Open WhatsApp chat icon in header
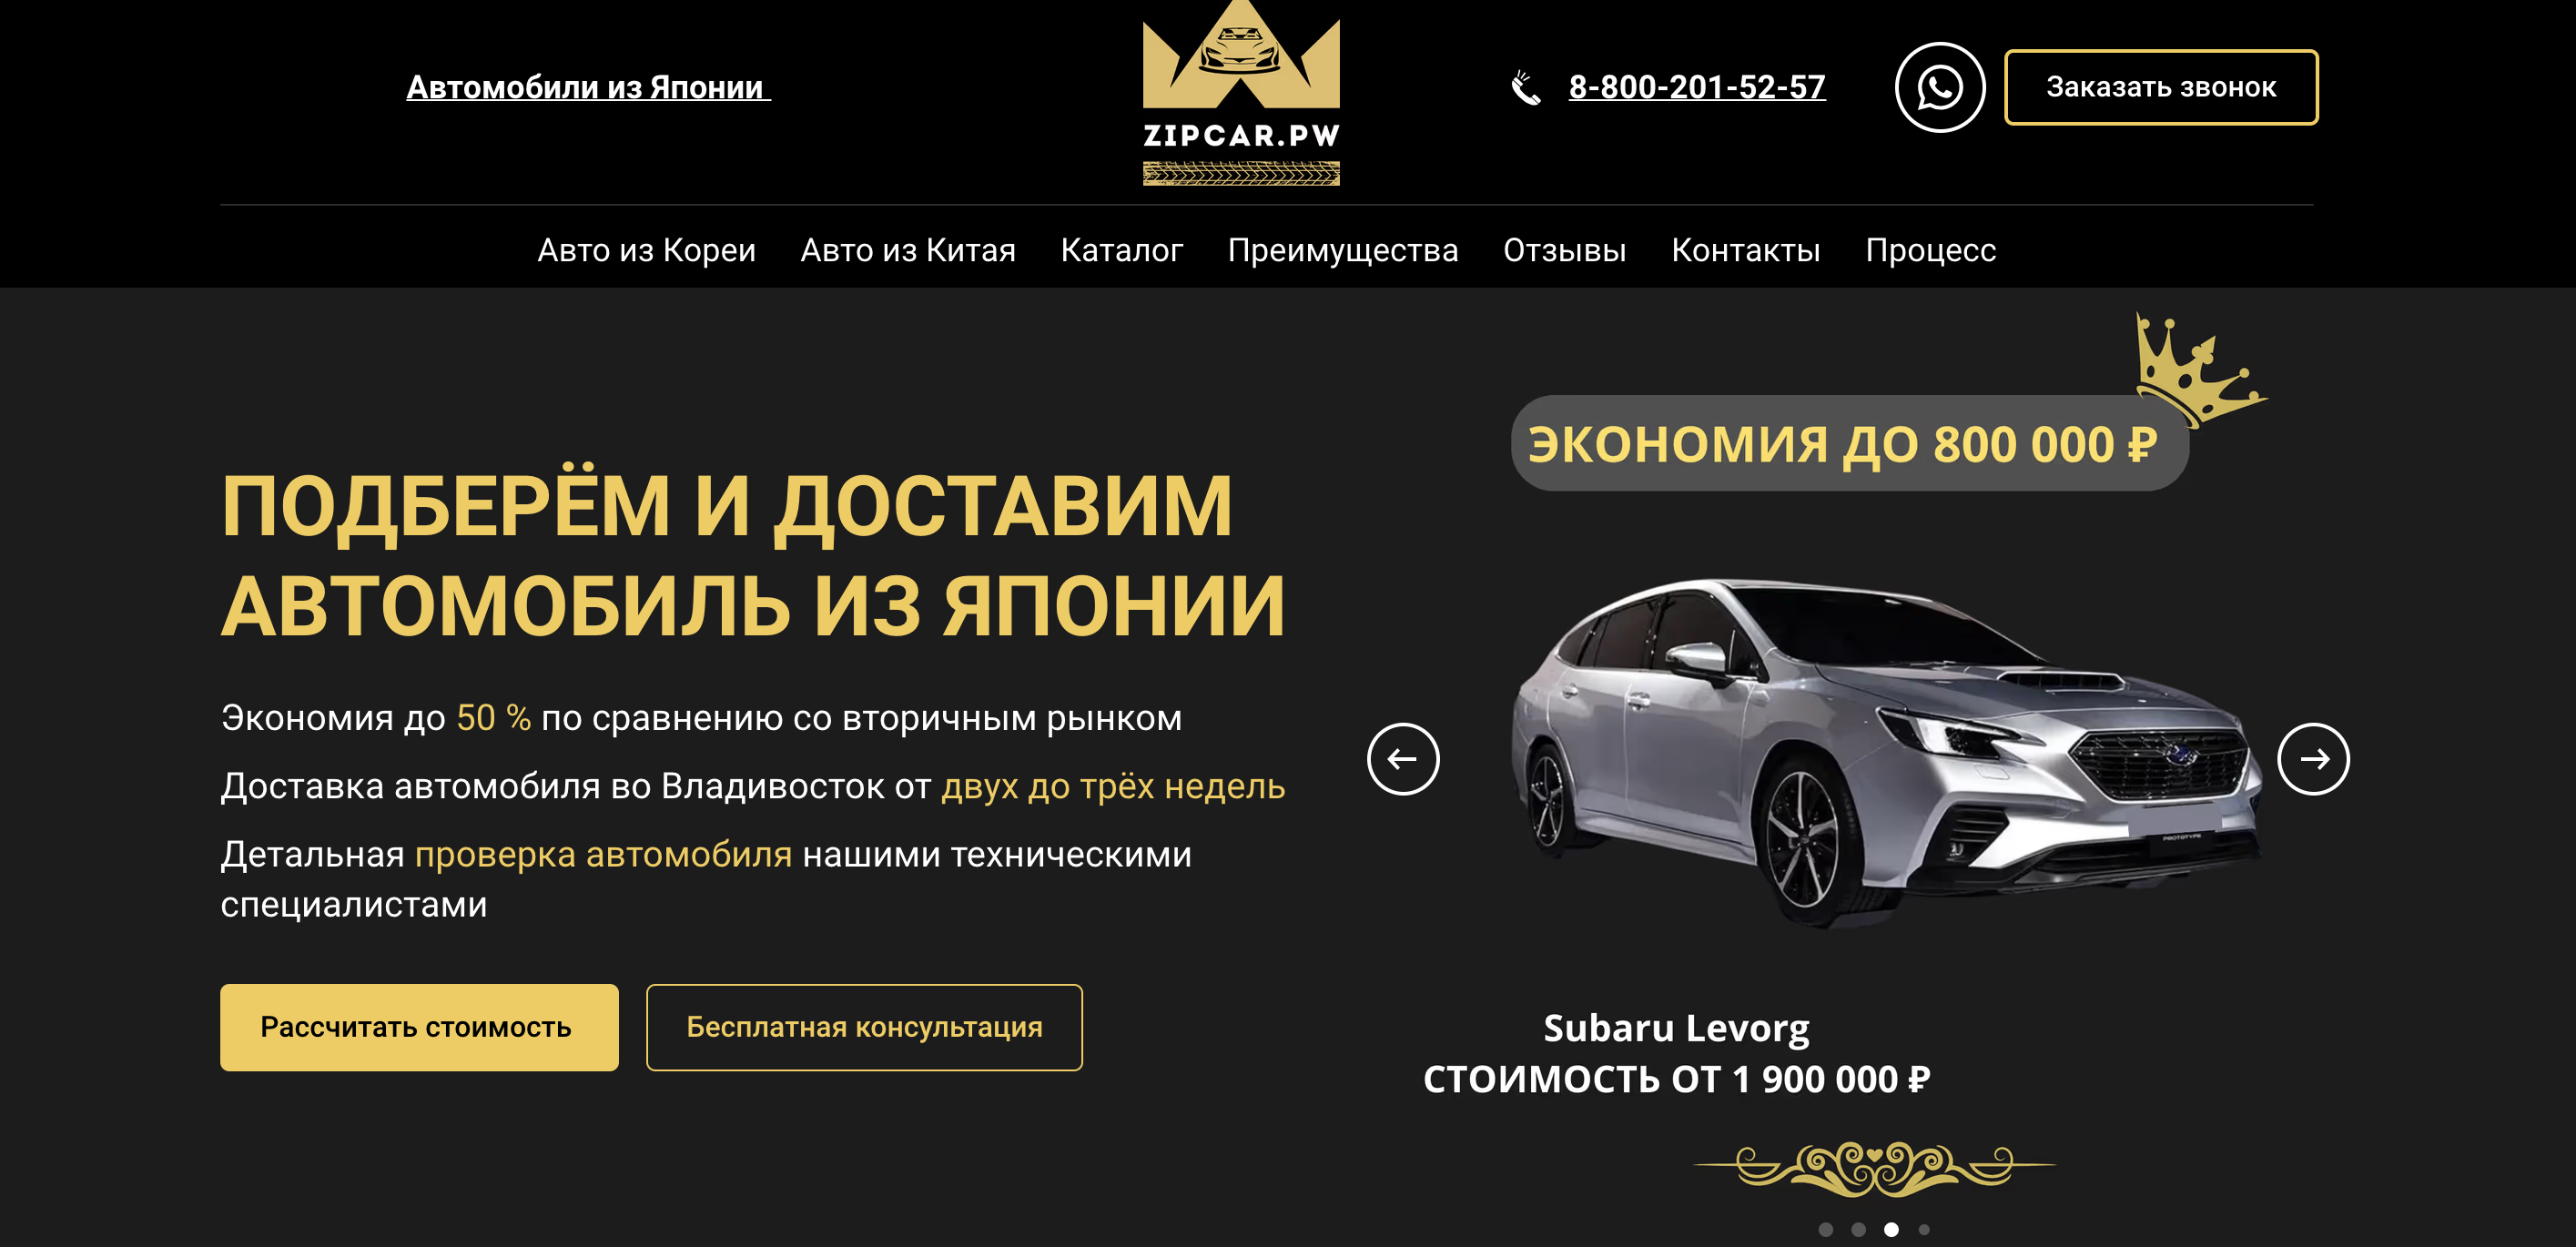 (x=1939, y=87)
